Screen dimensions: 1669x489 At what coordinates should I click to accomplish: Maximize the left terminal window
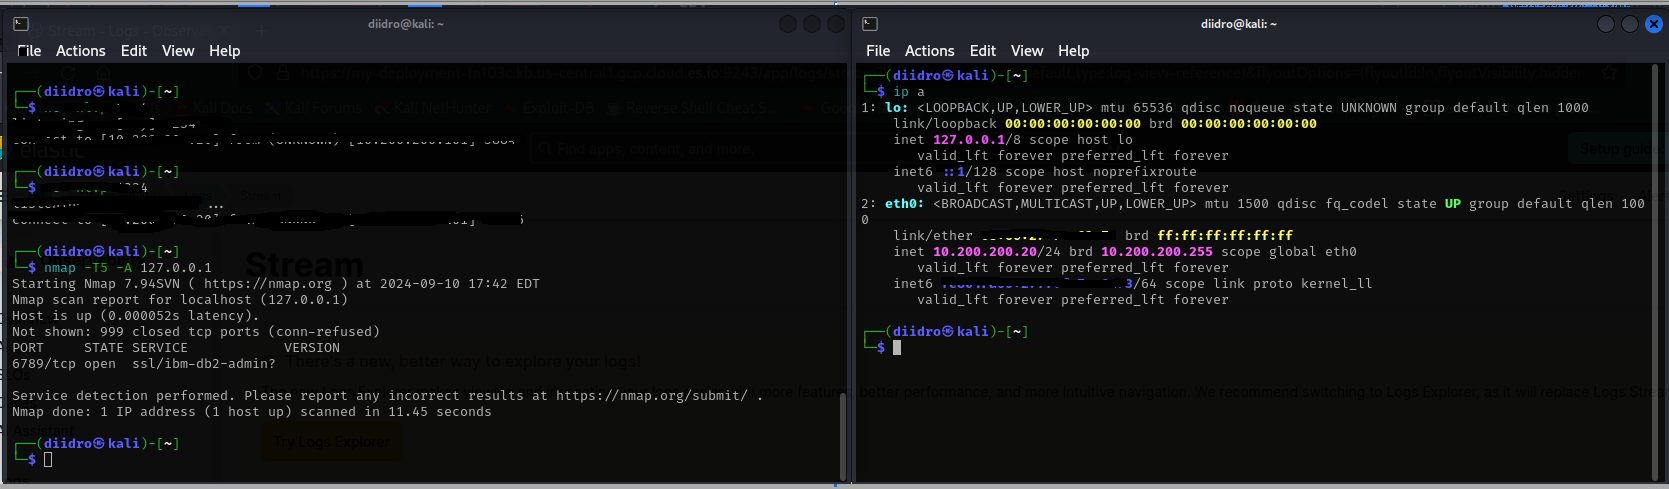pos(812,24)
